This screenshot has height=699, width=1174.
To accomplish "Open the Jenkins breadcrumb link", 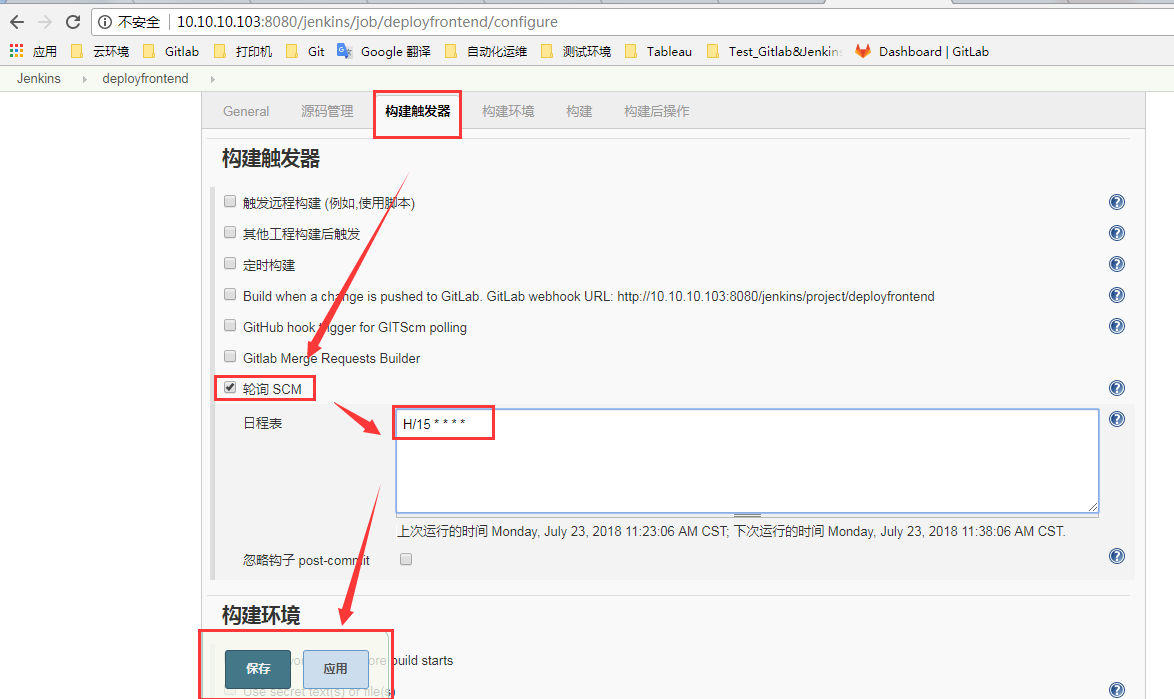I will point(39,79).
